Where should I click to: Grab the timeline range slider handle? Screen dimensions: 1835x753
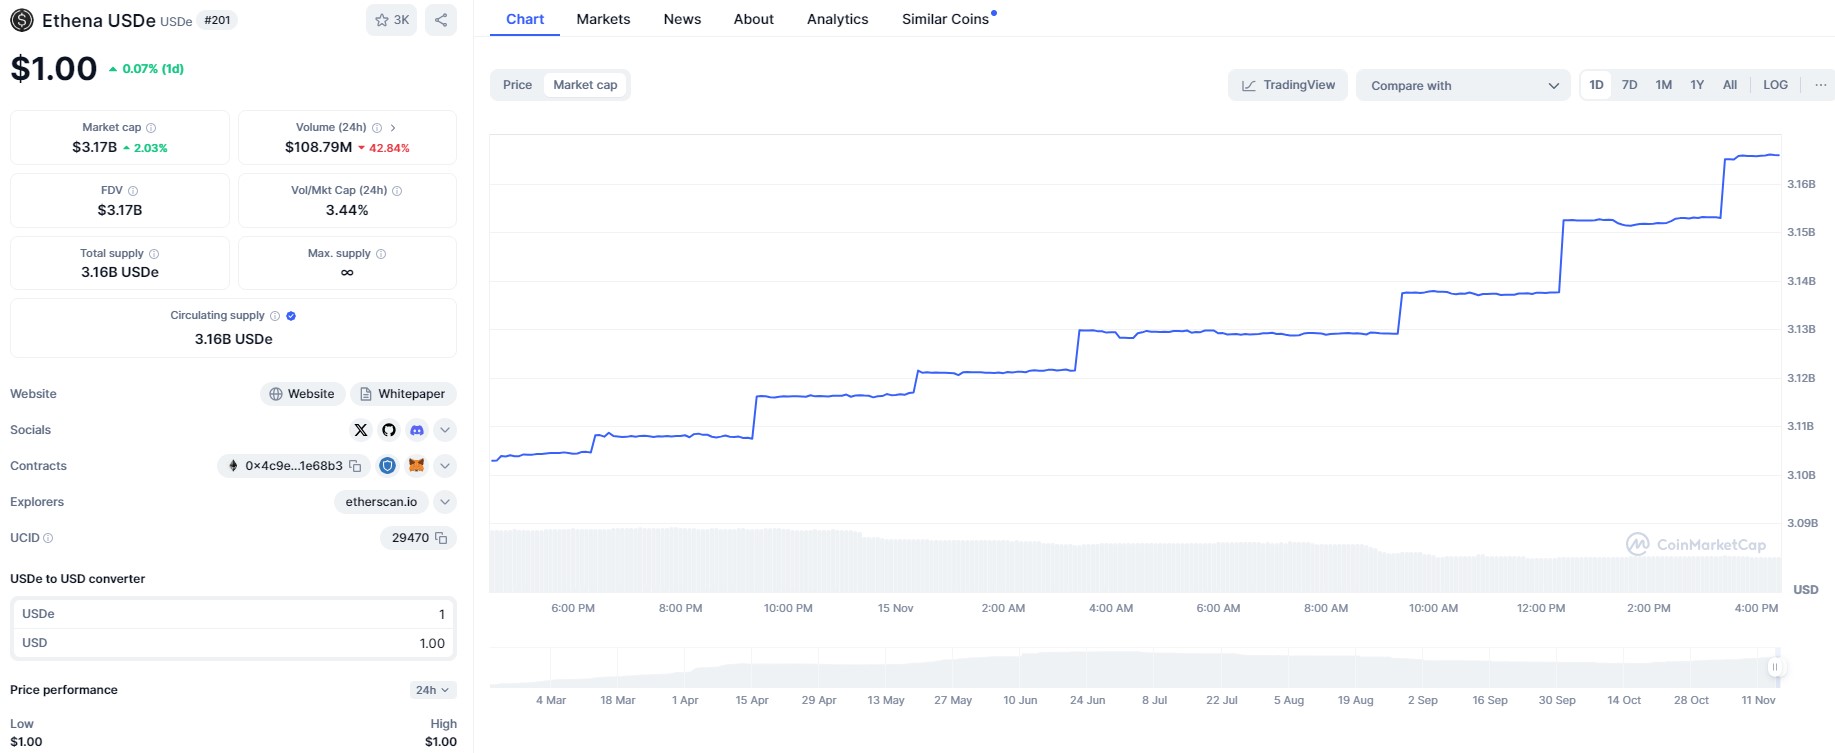[x=1775, y=667]
